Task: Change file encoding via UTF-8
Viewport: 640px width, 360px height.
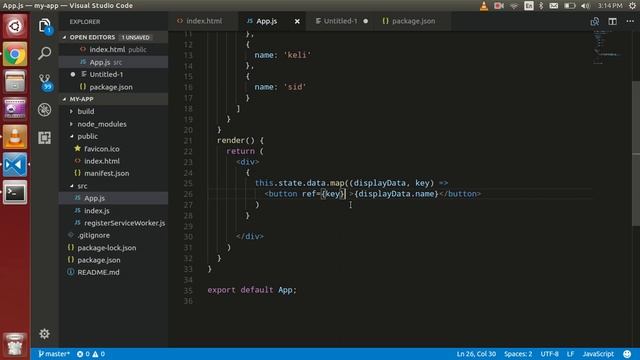Action: (549, 354)
